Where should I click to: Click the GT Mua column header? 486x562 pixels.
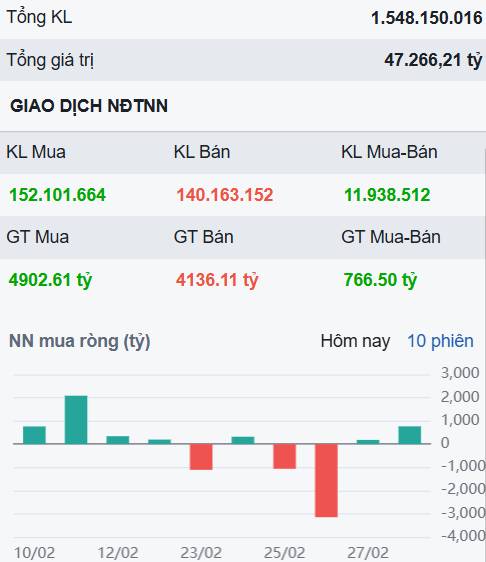38,237
